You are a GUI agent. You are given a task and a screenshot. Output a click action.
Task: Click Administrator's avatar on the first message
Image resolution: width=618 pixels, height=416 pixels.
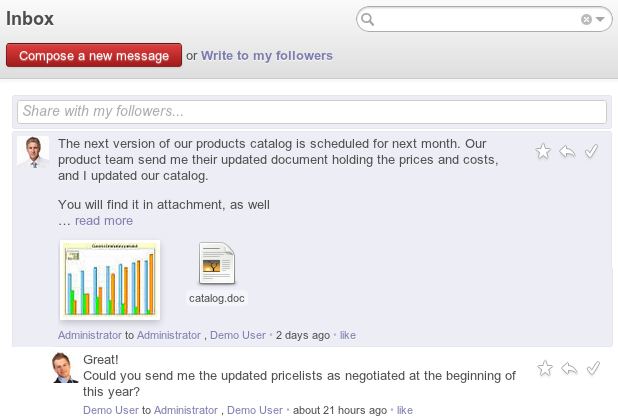[x=33, y=152]
